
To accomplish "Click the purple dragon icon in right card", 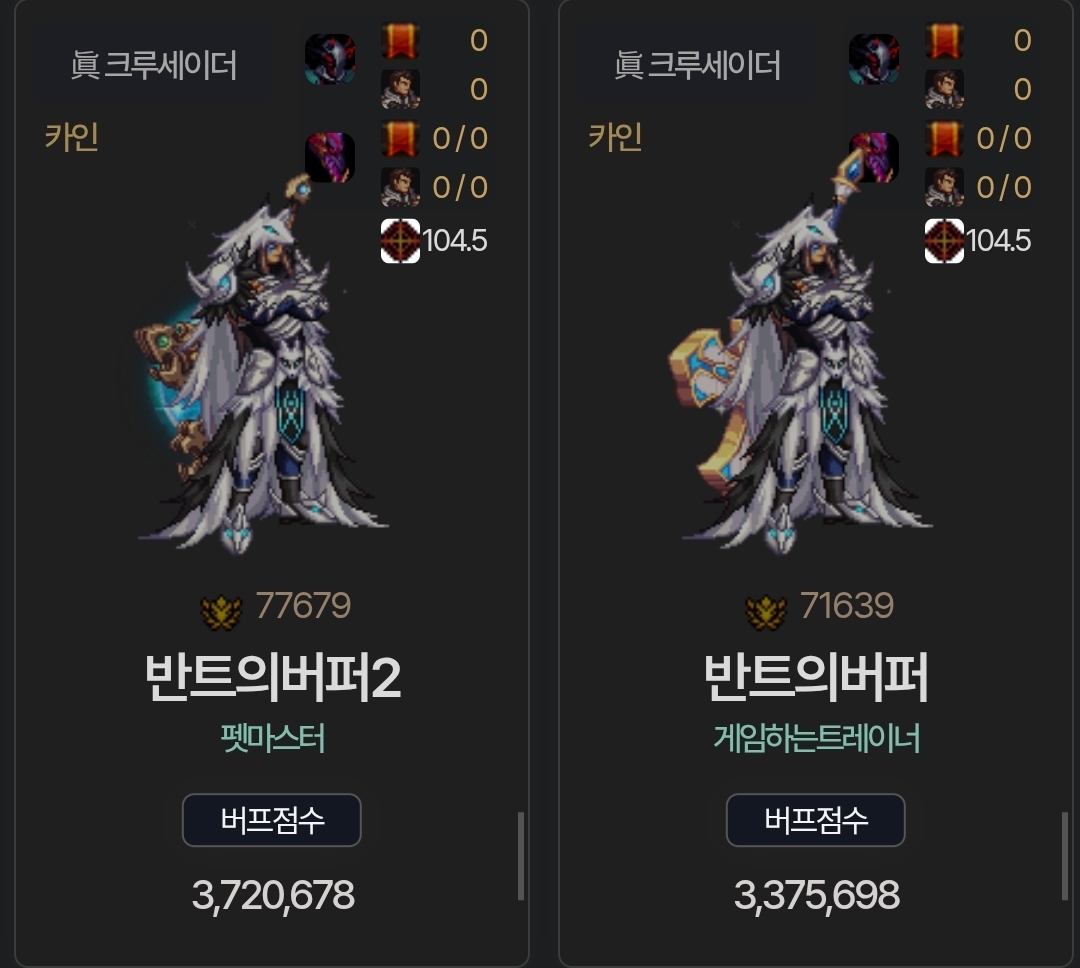I will 873,158.
